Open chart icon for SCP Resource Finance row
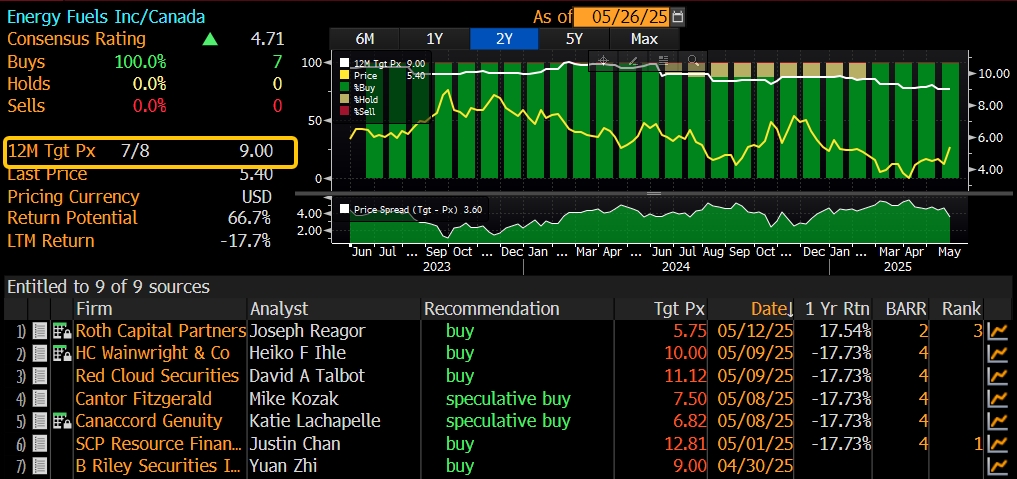Screen dimensions: 1017x479 click(997, 444)
